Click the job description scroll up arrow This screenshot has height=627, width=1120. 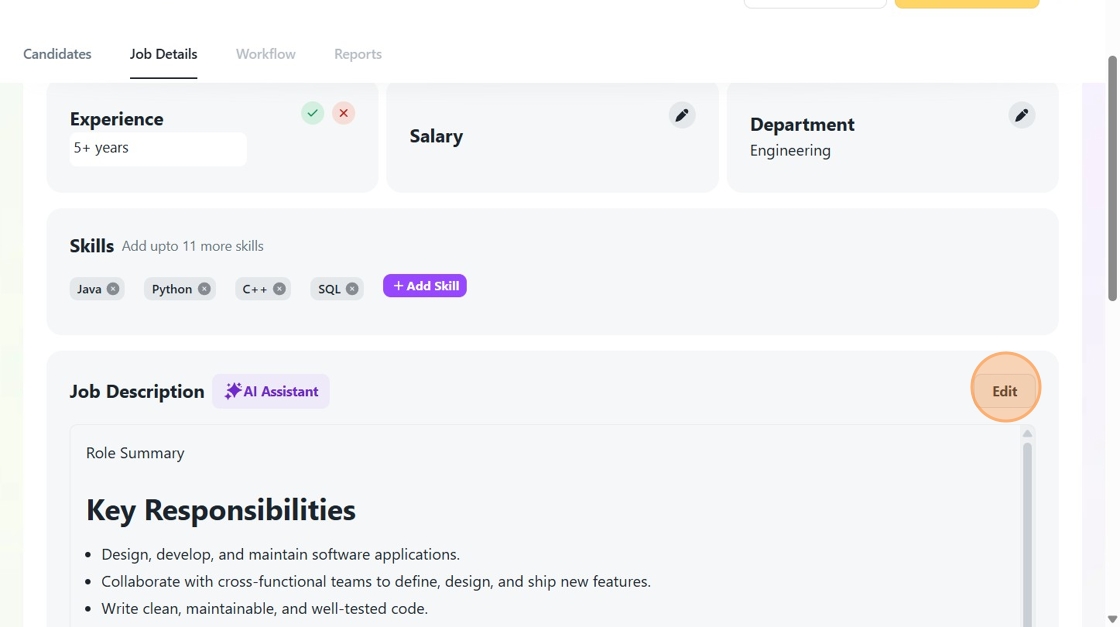click(1027, 433)
